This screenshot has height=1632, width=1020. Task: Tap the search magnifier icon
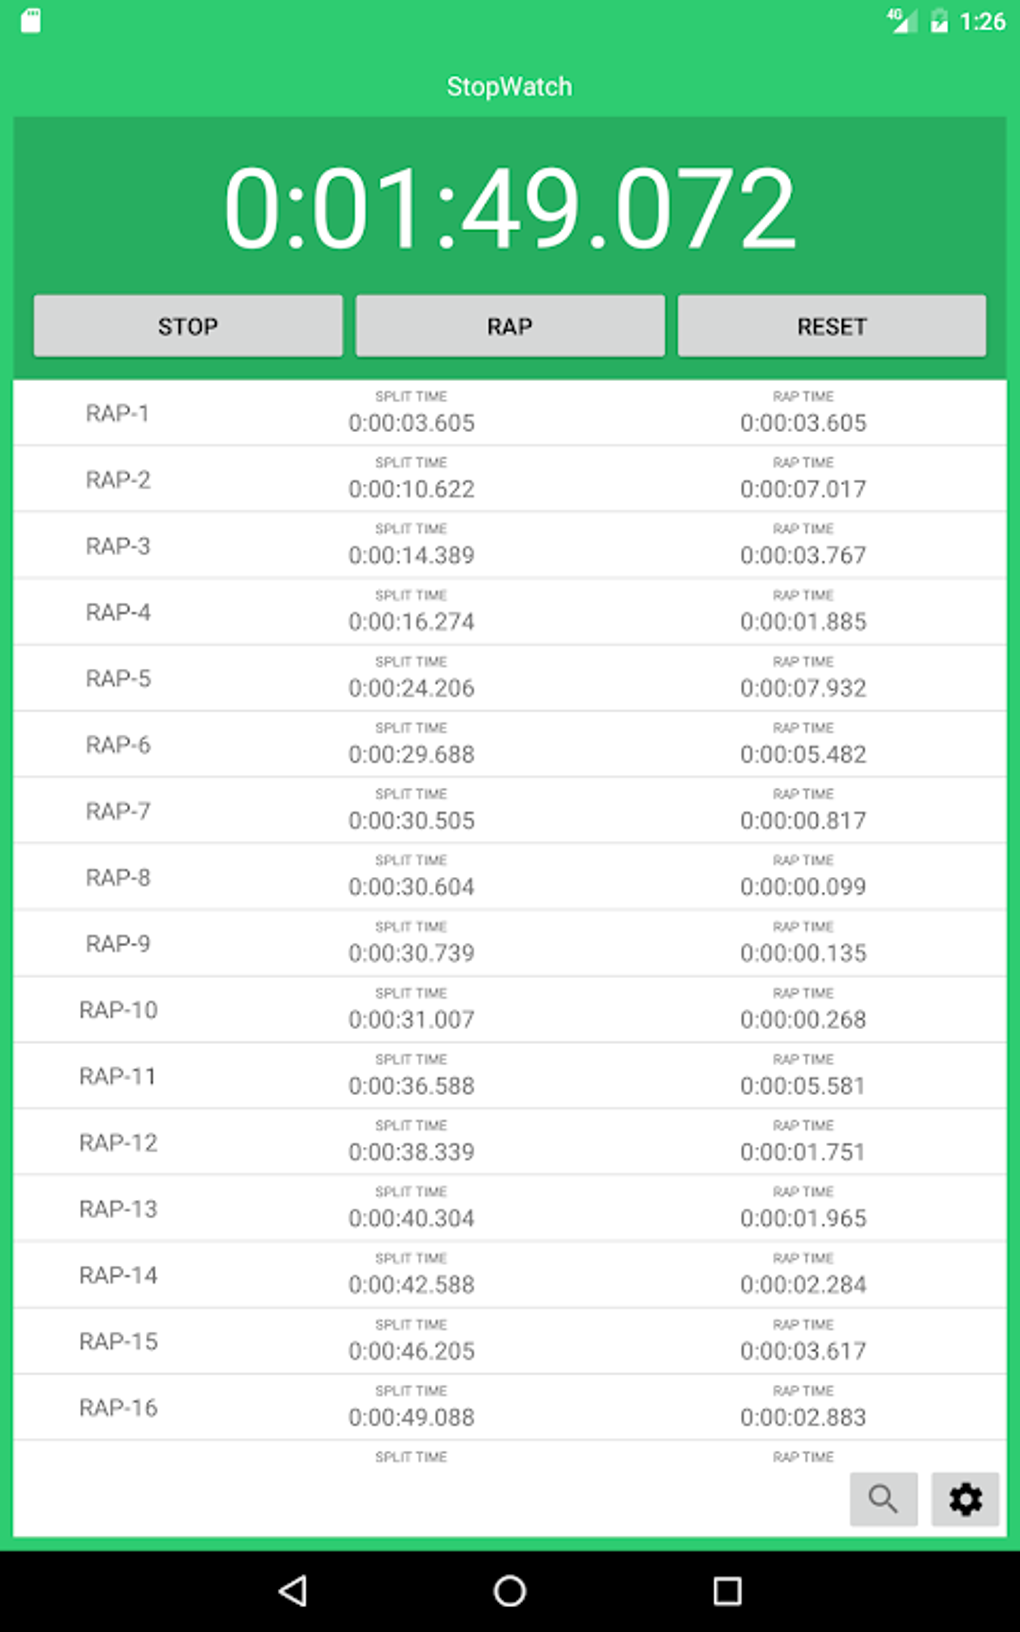pos(883,1498)
